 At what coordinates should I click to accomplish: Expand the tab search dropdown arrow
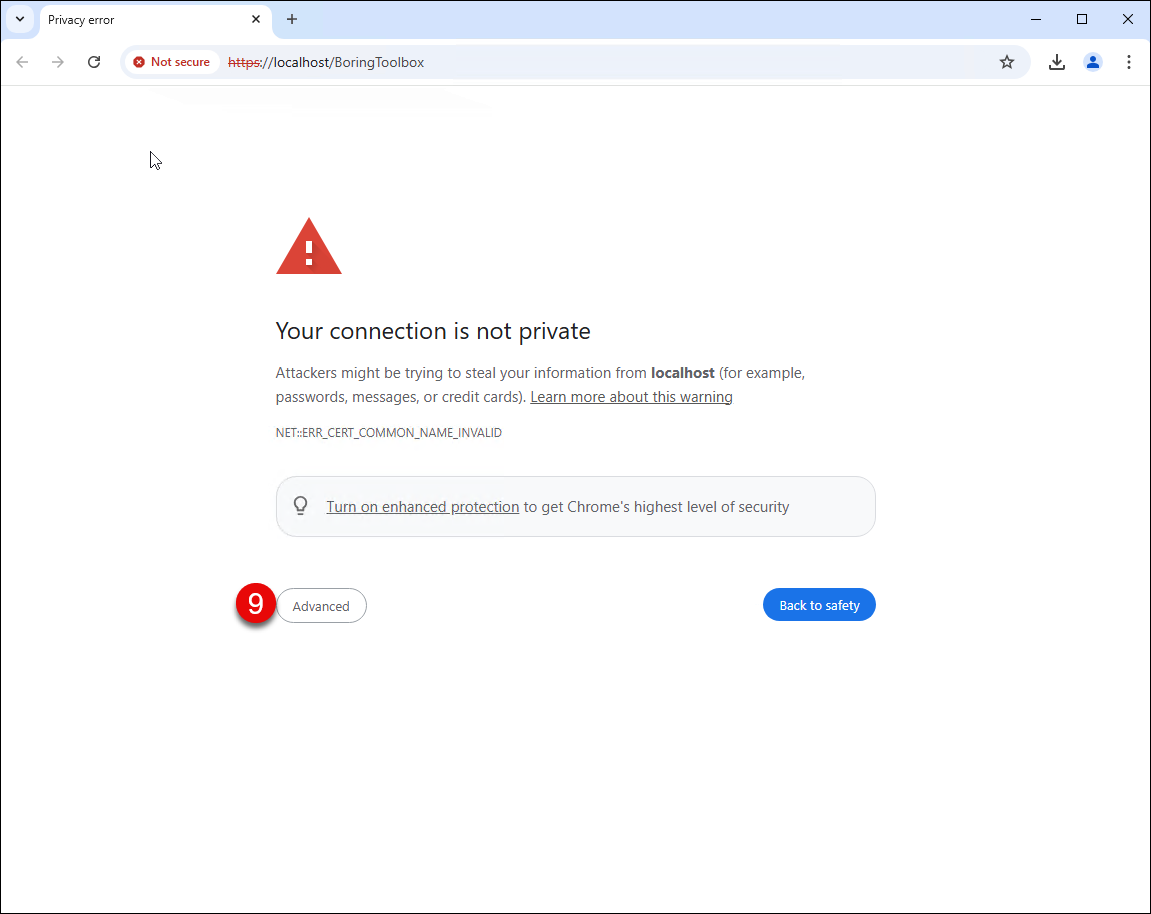[x=20, y=19]
